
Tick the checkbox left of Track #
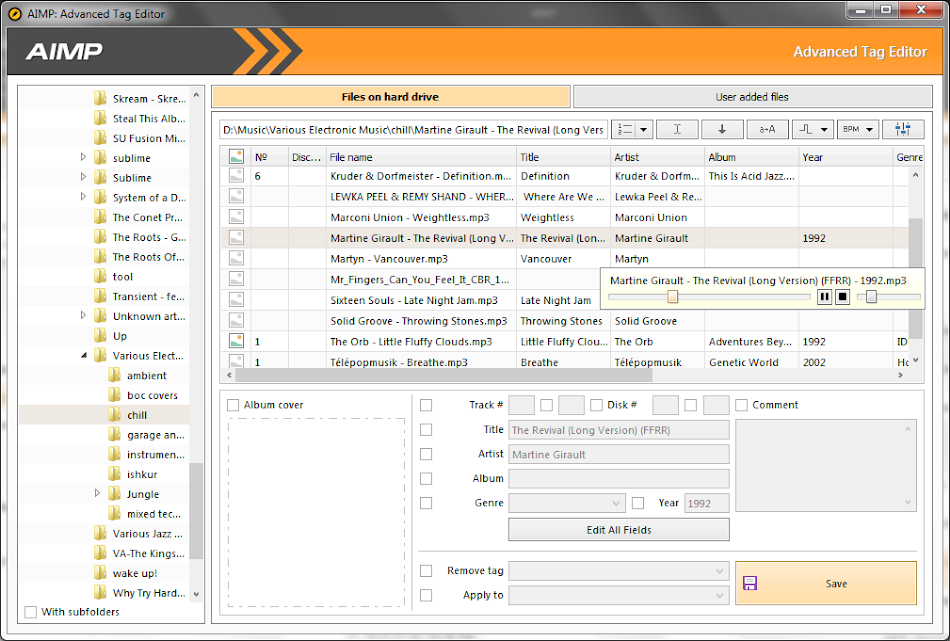[426, 405]
